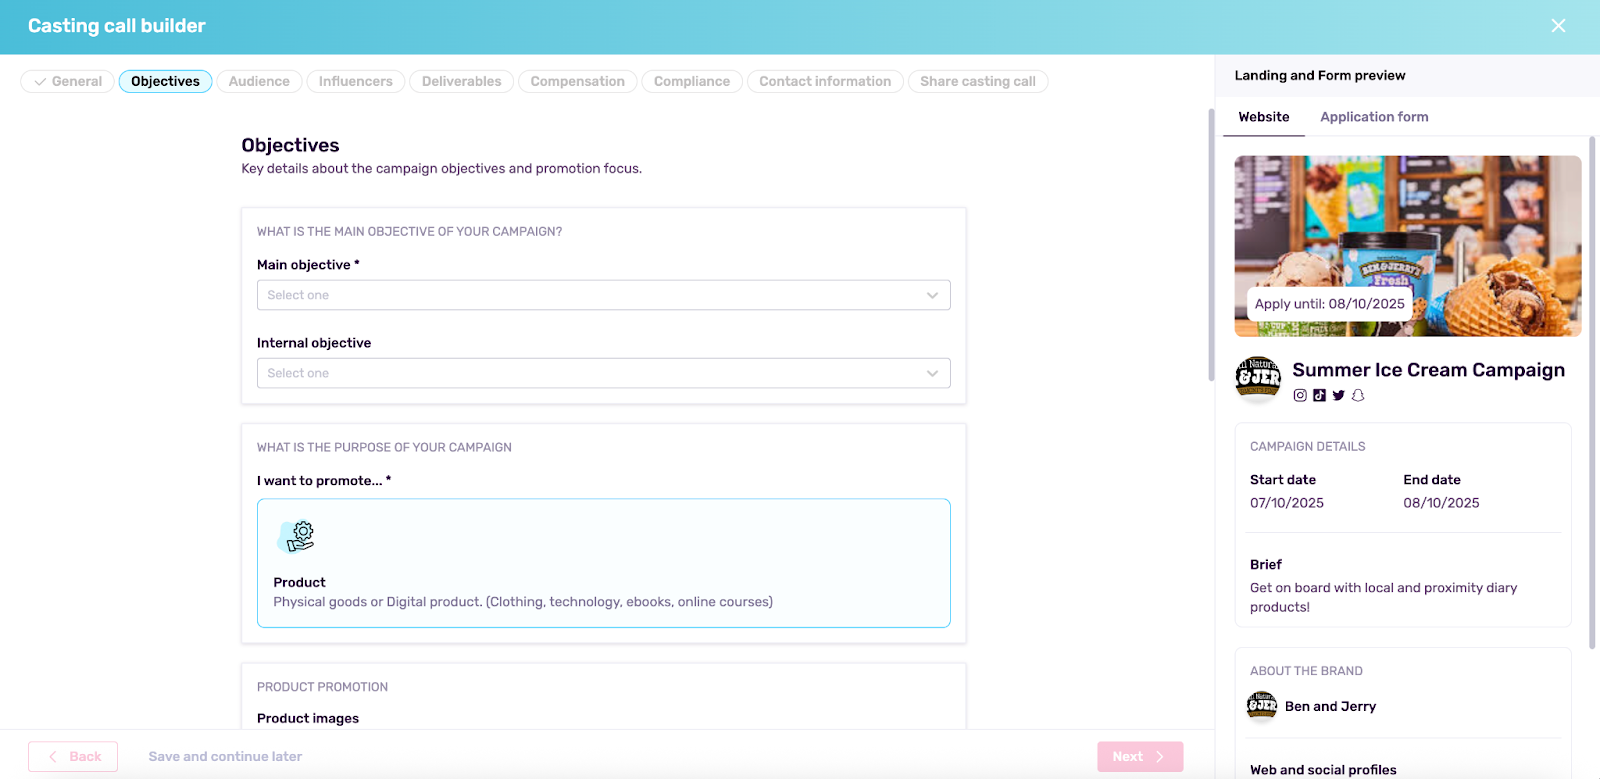Go to the Audience step
This screenshot has width=1600, height=779.
259,81
